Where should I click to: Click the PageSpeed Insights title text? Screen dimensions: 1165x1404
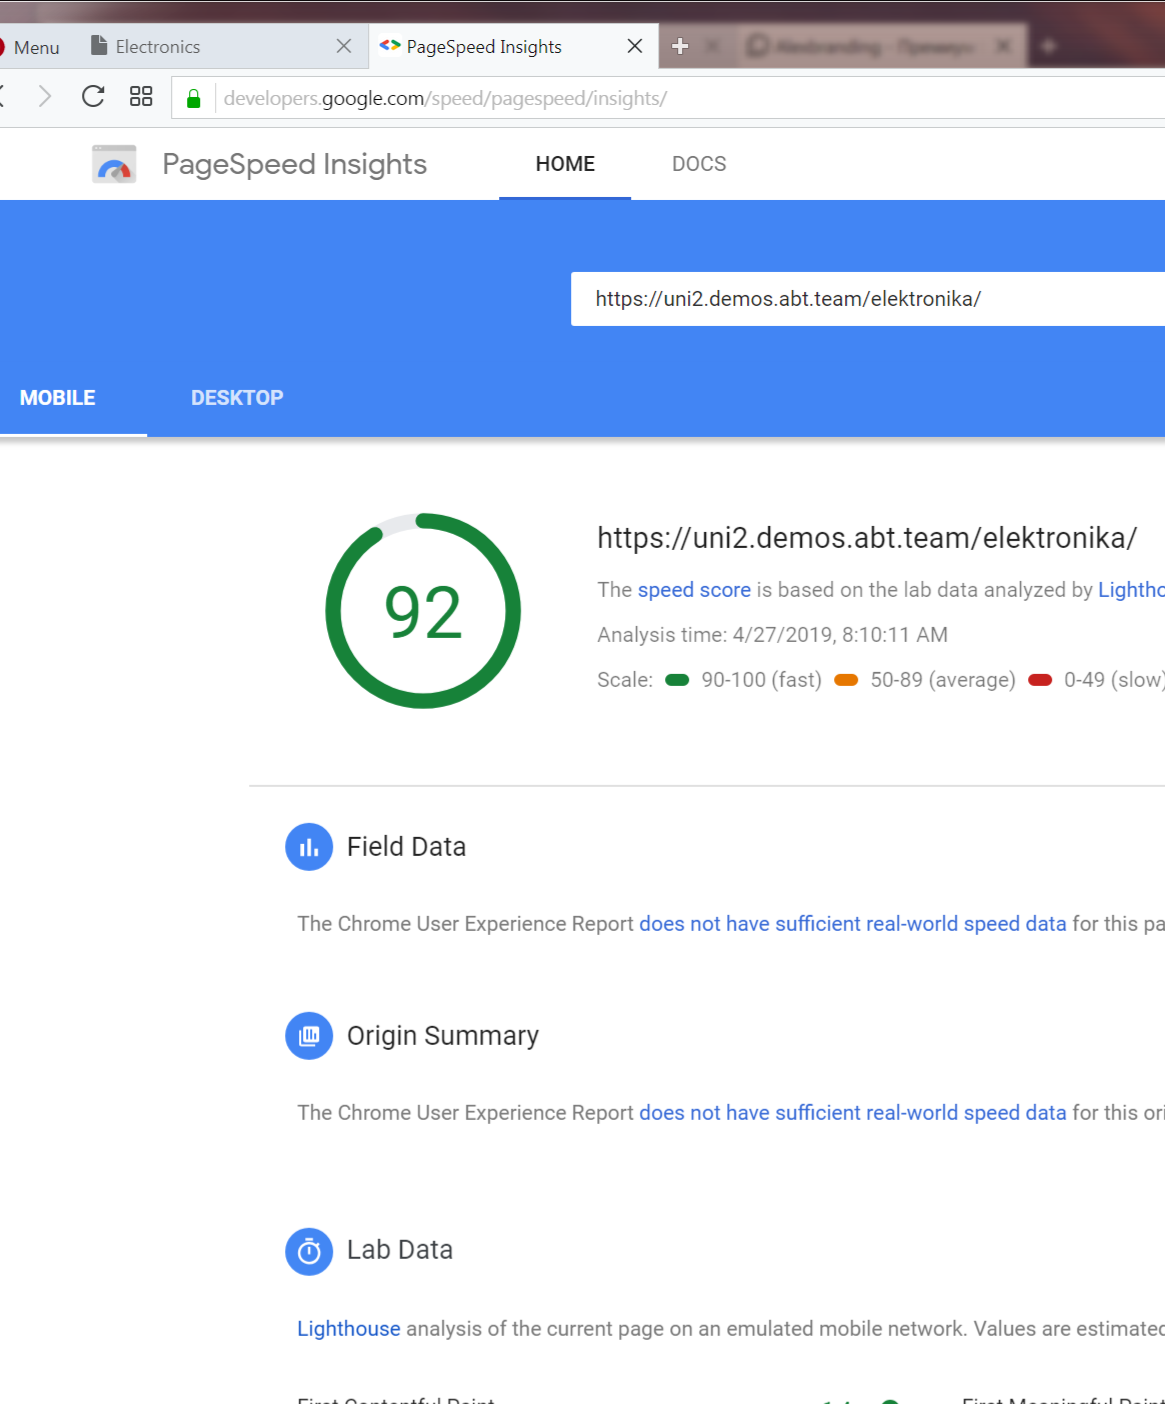point(295,164)
